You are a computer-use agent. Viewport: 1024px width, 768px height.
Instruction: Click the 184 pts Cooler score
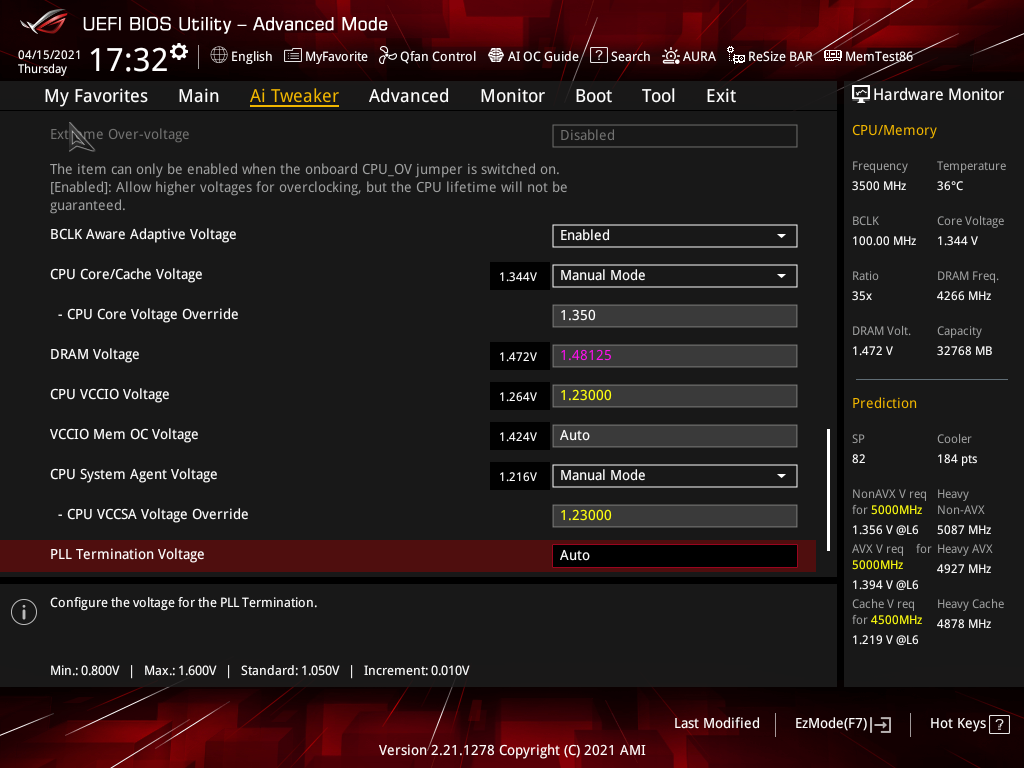tap(957, 459)
